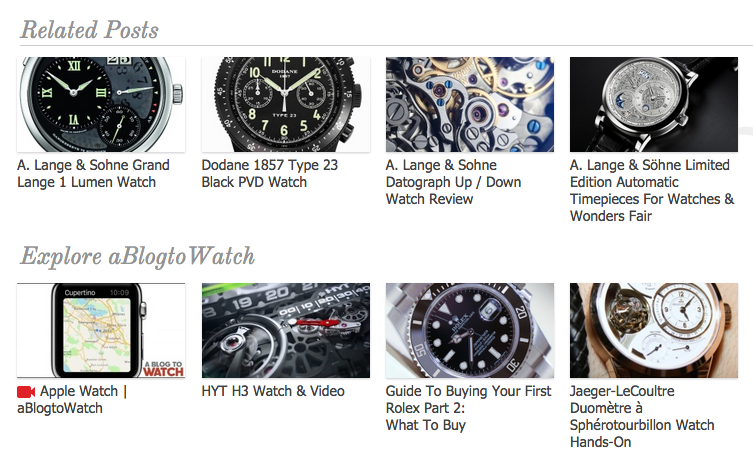Open the Datograph movement close-up thumbnail

(x=470, y=104)
